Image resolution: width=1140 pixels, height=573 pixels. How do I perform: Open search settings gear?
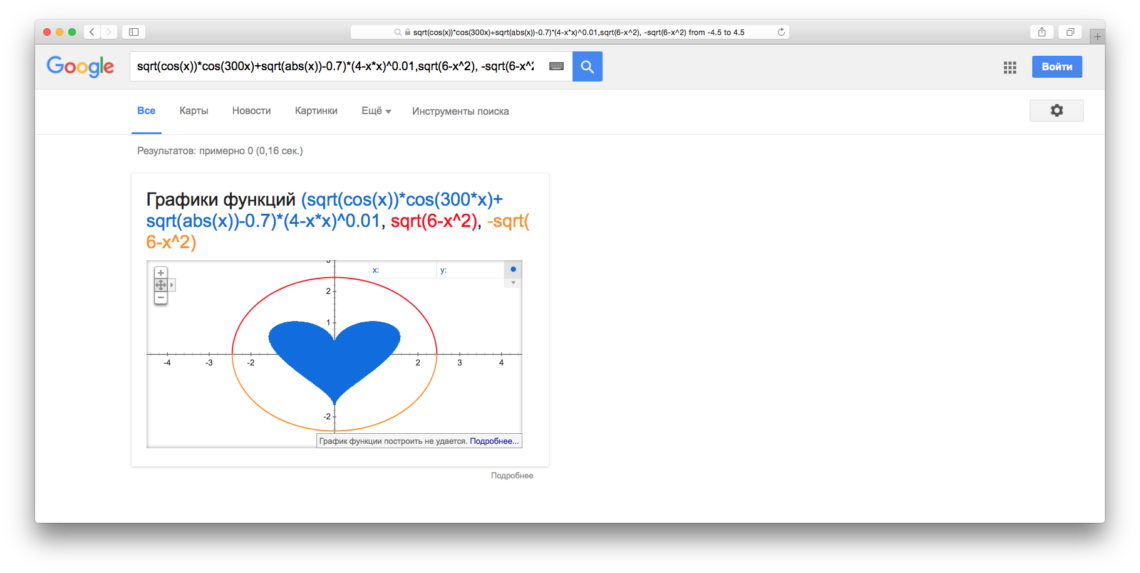[x=1056, y=111]
